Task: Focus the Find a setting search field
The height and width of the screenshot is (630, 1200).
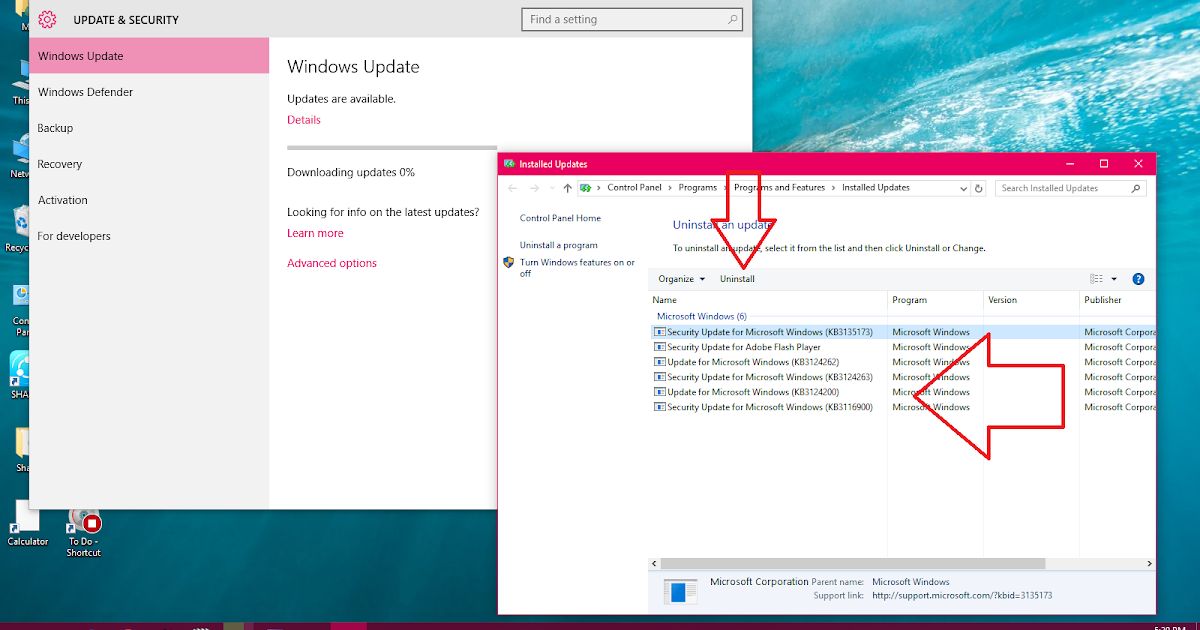Action: pyautogui.click(x=632, y=19)
